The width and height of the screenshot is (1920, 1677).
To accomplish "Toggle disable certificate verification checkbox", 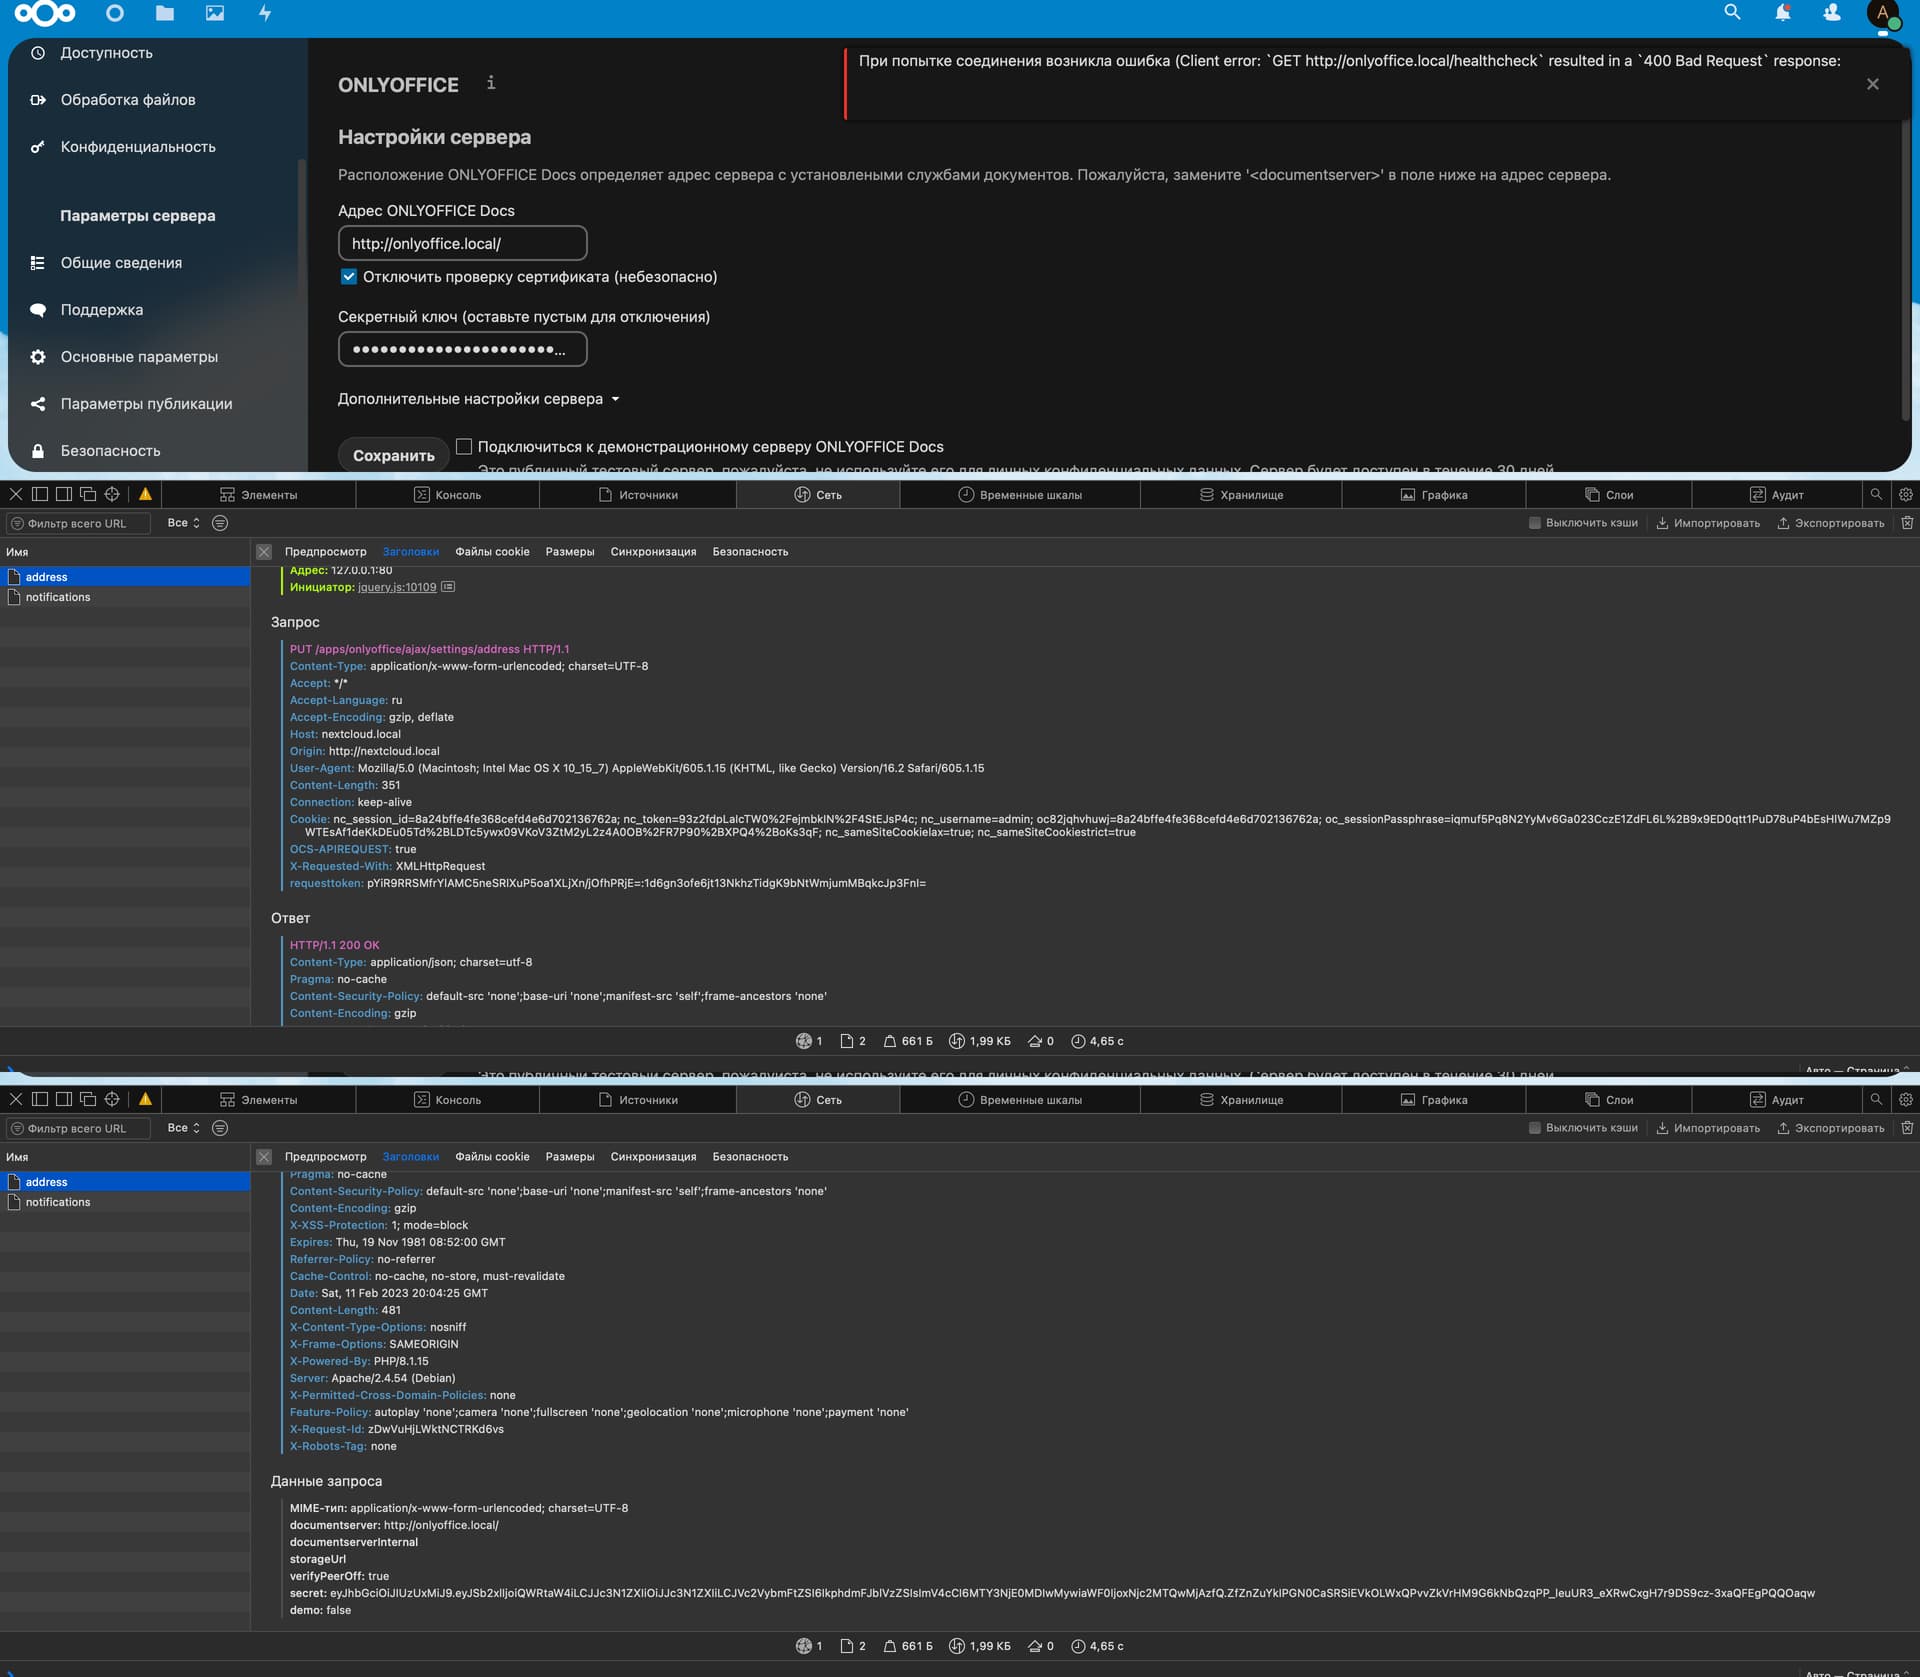I will click(349, 276).
